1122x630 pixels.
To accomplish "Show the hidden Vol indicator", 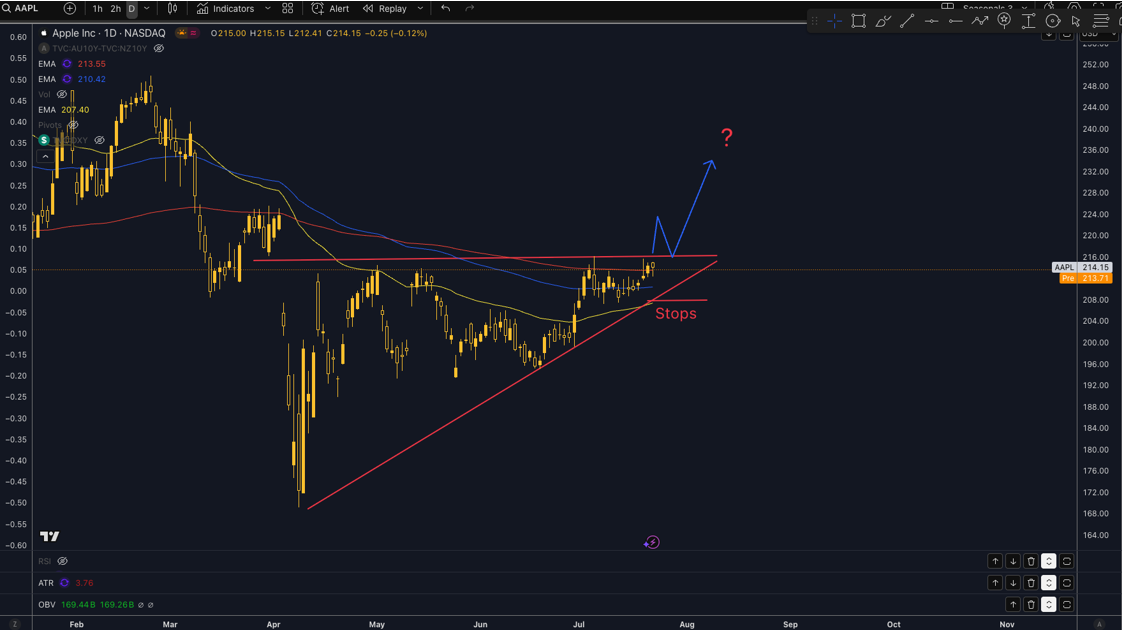I will 62,94.
